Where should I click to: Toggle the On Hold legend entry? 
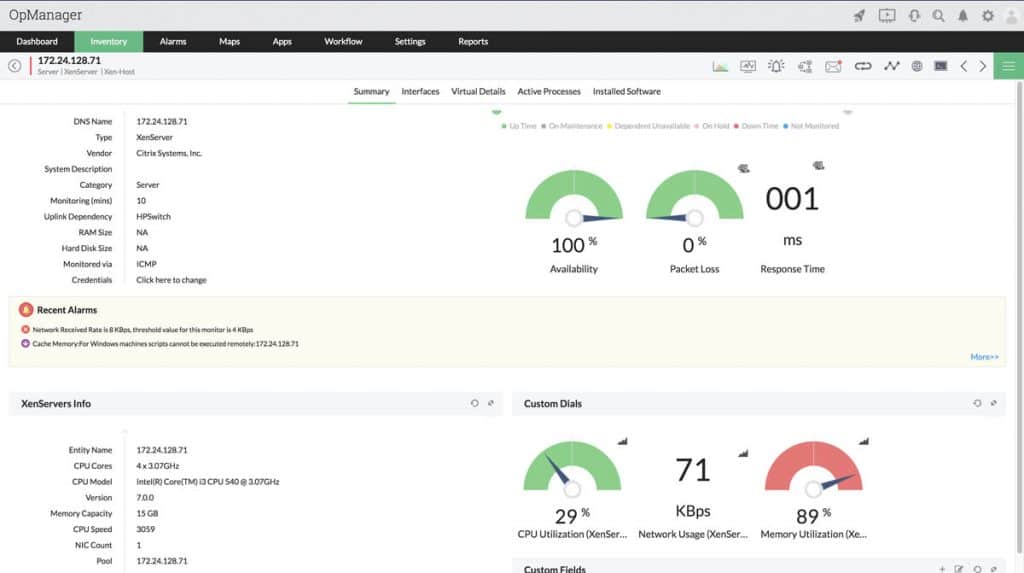point(712,126)
